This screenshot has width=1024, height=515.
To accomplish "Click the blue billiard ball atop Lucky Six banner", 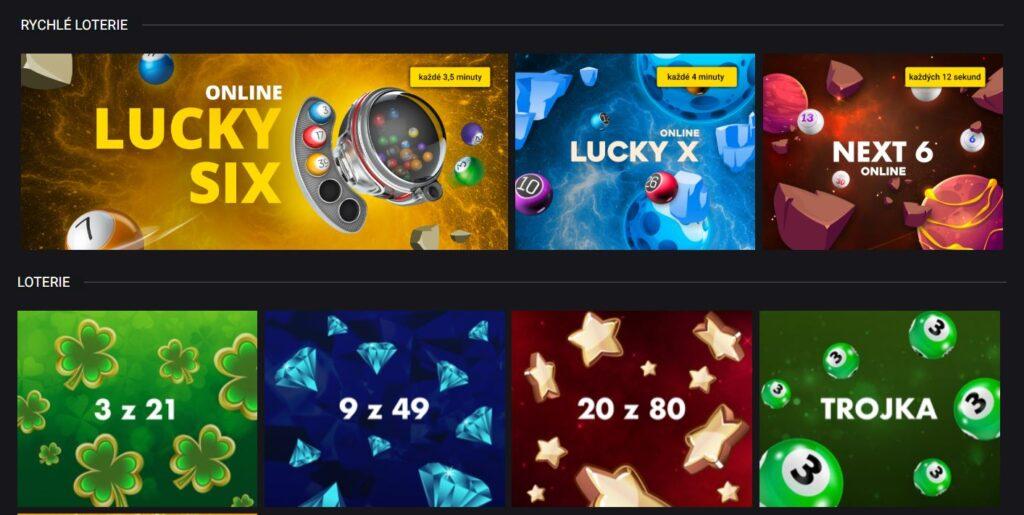I will 157,68.
